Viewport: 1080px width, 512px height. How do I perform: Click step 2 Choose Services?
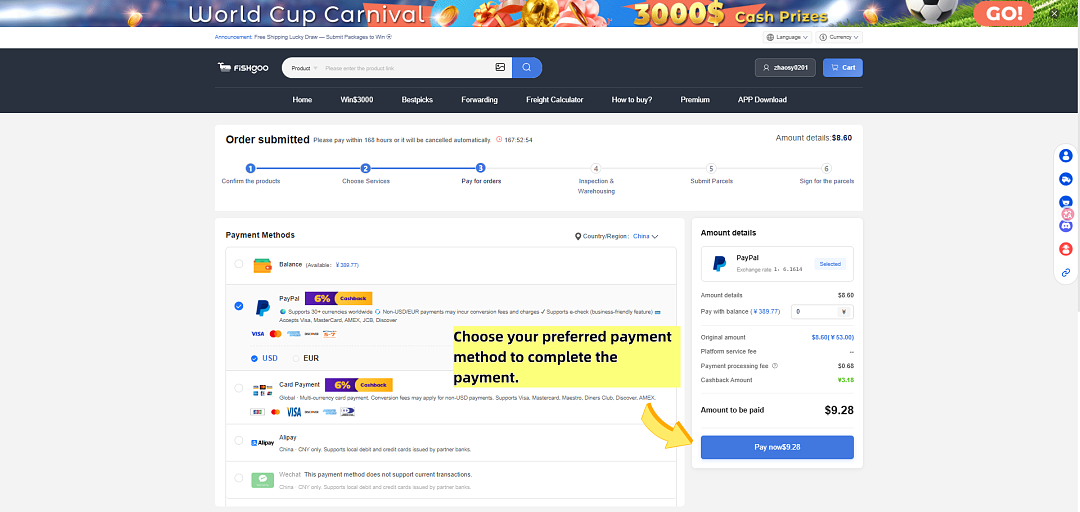[366, 174]
